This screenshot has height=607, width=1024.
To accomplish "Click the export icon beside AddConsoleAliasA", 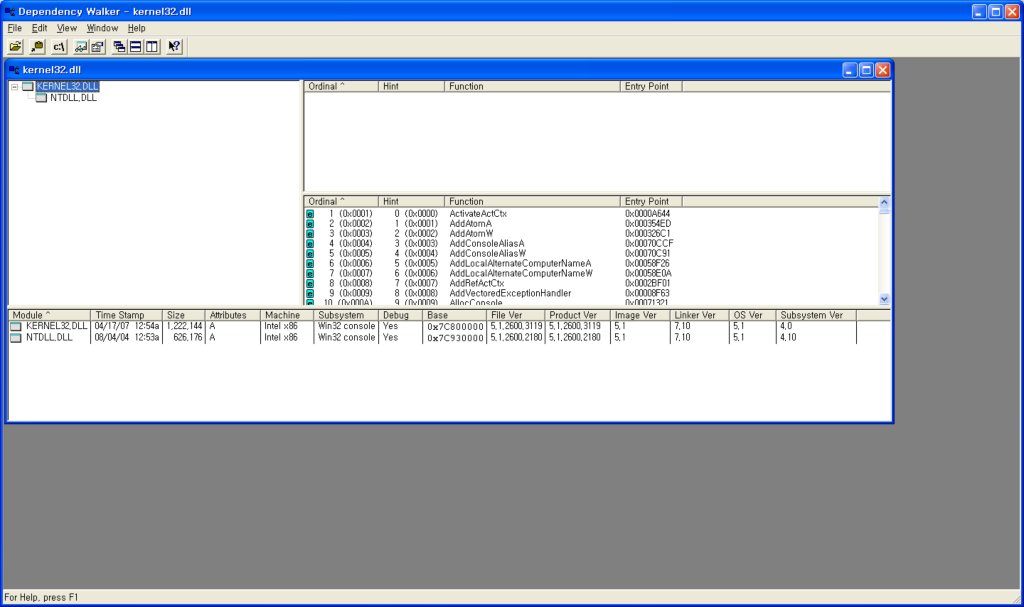I will [x=310, y=244].
